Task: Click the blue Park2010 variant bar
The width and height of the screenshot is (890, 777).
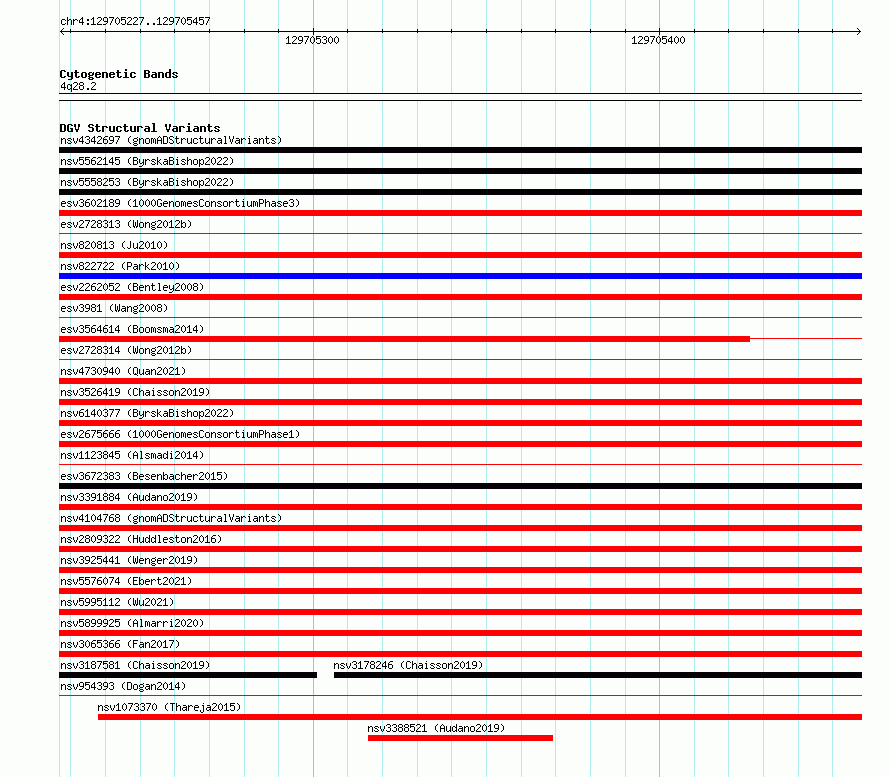Action: 460,276
